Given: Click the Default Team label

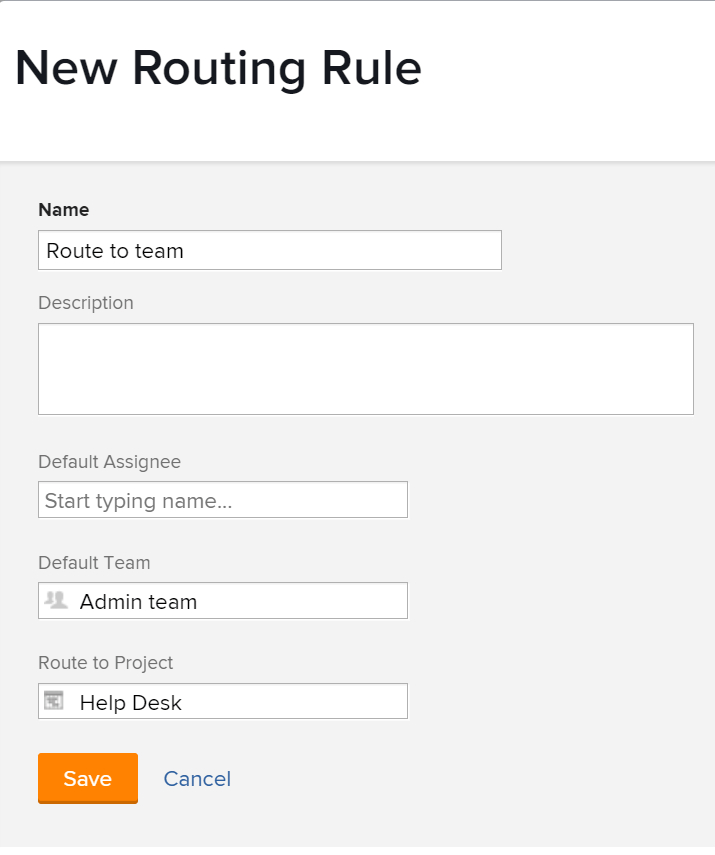Looking at the screenshot, I should tap(94, 563).
